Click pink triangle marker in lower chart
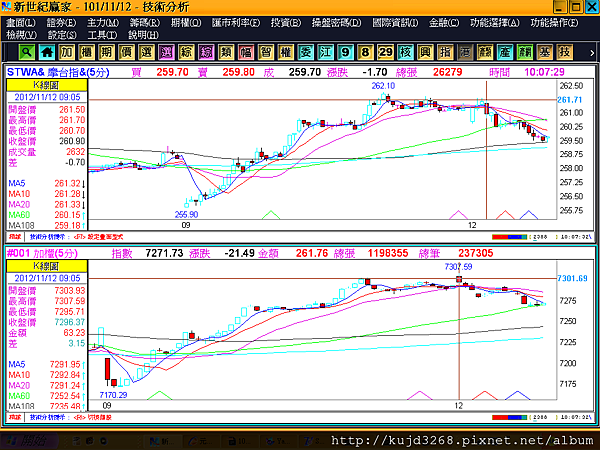 (420, 395)
